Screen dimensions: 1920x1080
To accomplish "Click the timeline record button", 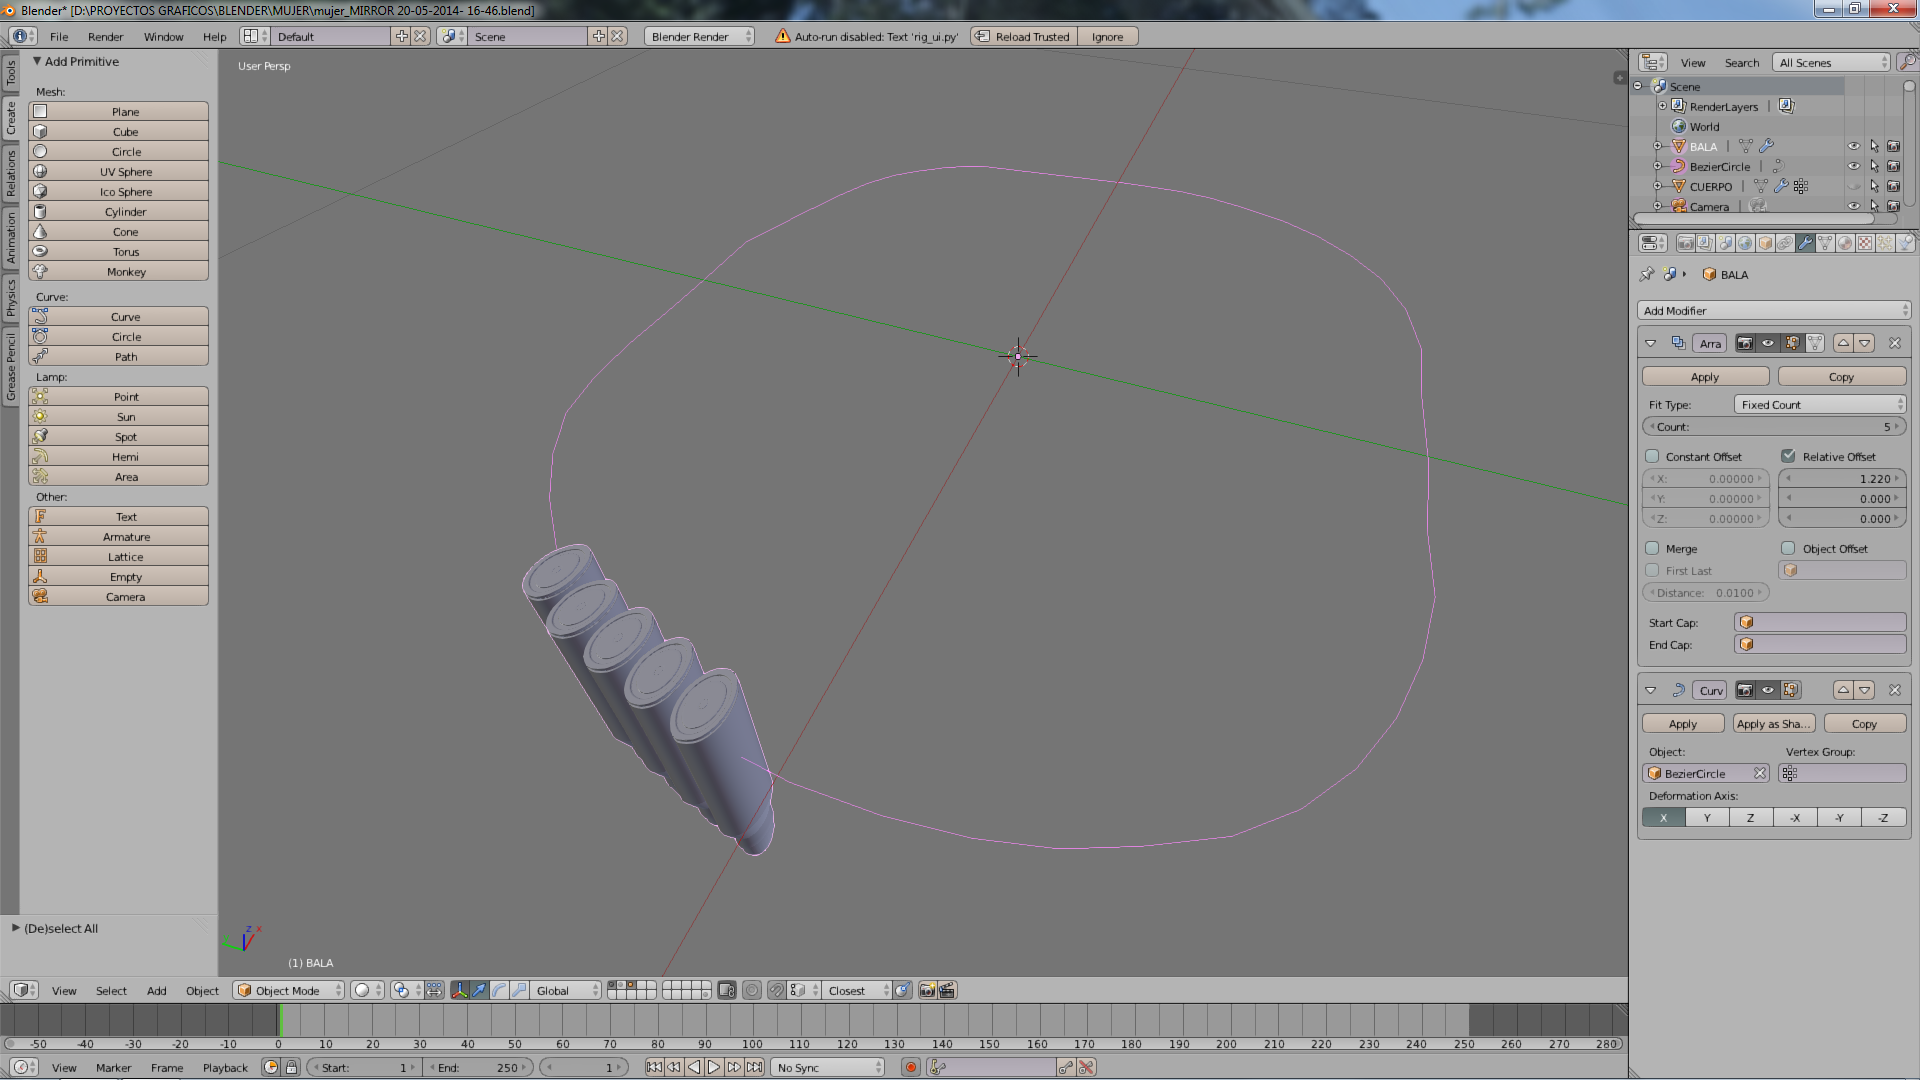I will coord(910,1068).
